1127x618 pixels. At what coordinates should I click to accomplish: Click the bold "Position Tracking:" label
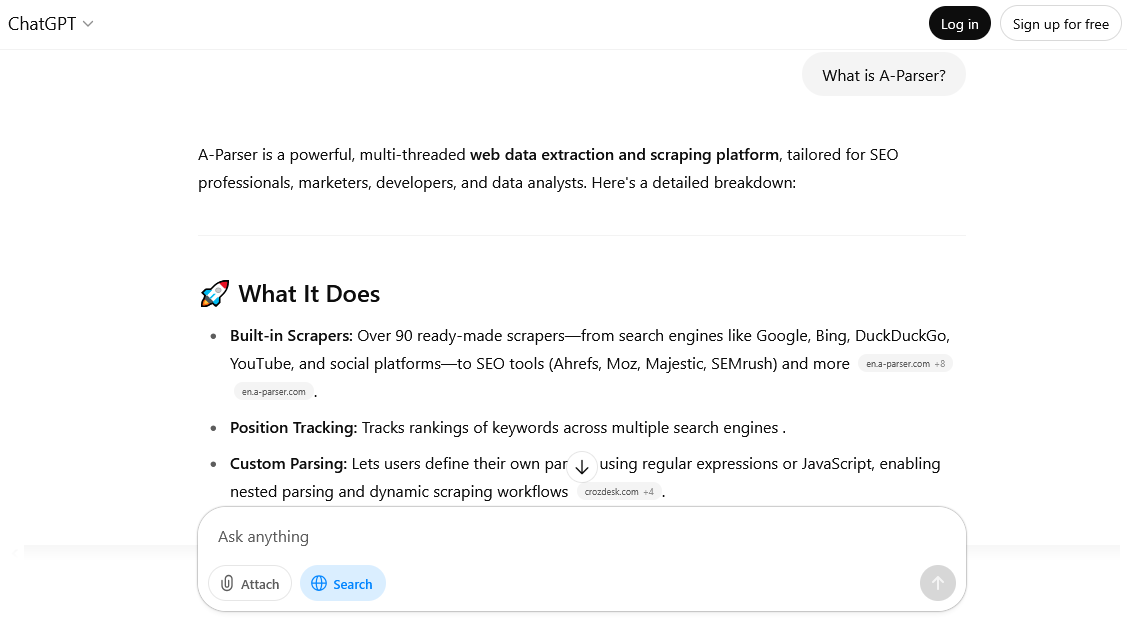point(293,428)
